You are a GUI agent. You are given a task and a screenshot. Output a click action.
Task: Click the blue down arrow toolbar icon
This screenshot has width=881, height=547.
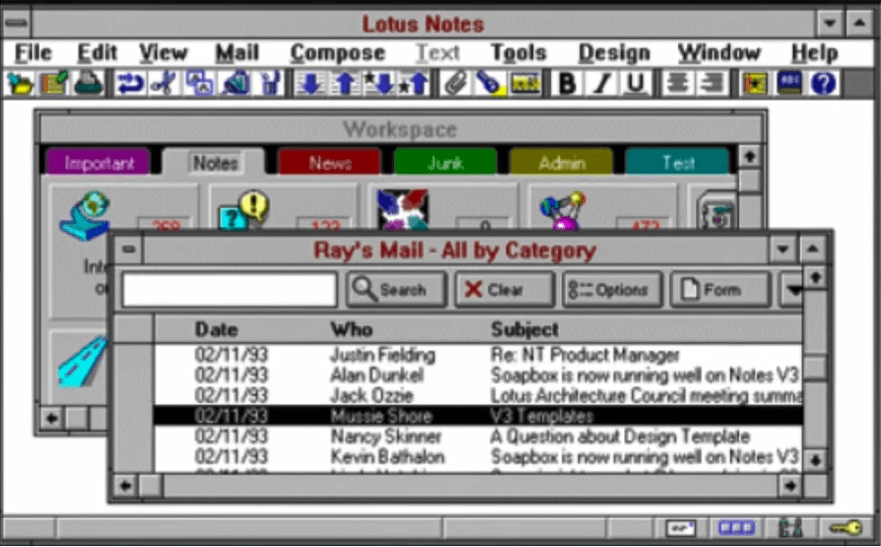(311, 83)
